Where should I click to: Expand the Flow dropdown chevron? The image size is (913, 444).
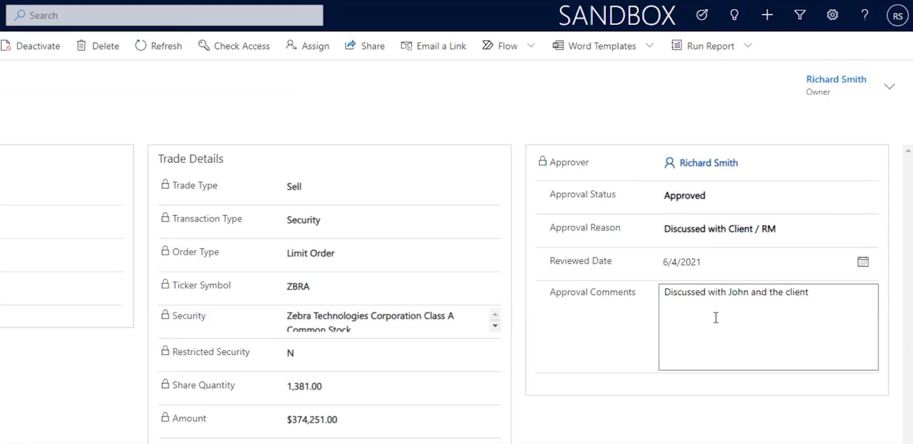pyautogui.click(x=531, y=45)
